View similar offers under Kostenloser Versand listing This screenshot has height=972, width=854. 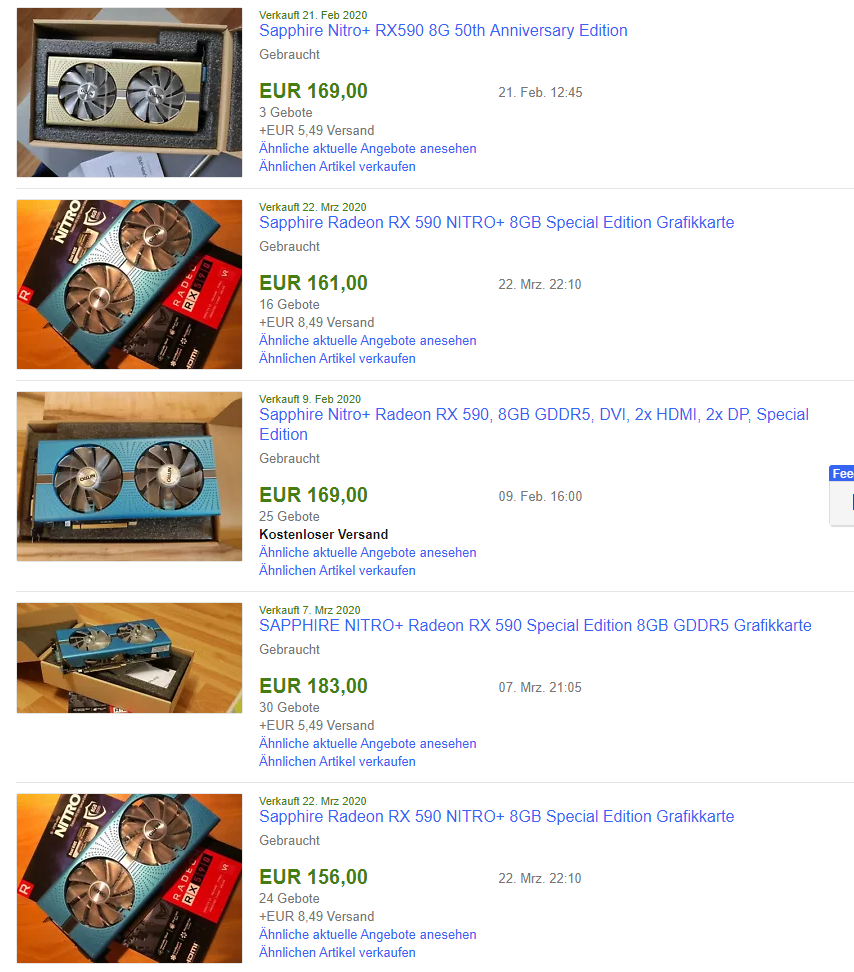pos(368,553)
